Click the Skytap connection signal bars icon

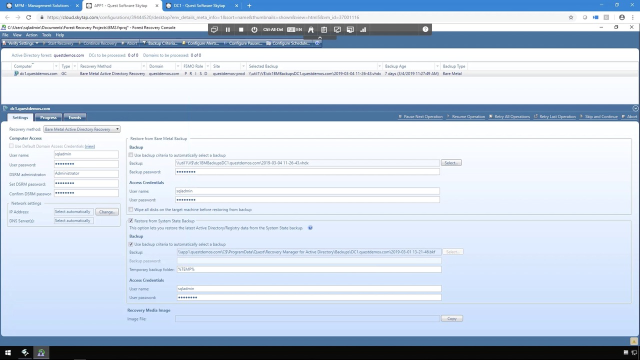363,29
